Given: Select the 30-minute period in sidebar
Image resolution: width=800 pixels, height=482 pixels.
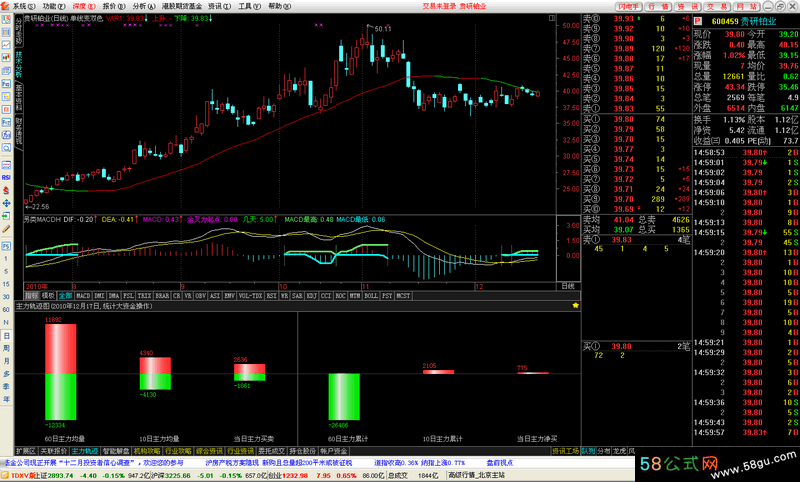Looking at the screenshot, I should click(x=6, y=297).
